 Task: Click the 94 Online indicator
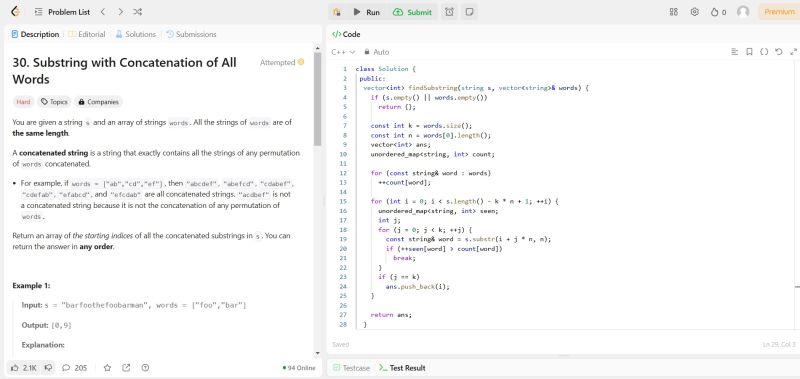[299, 367]
